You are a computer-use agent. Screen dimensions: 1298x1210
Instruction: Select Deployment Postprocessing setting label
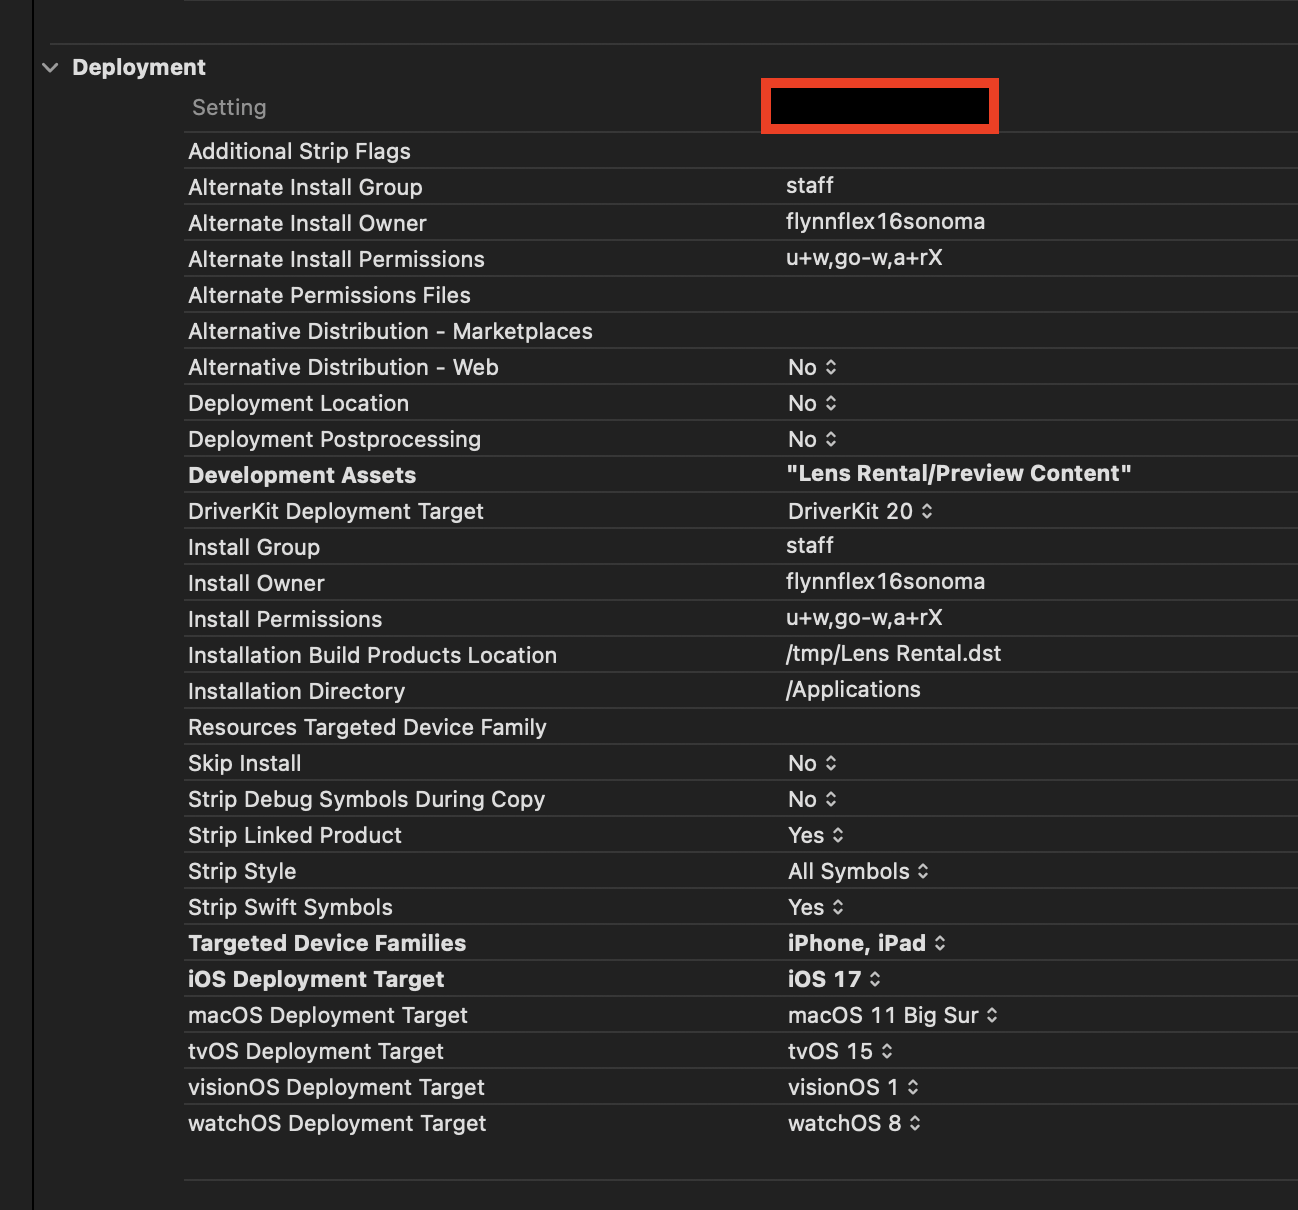(x=334, y=440)
